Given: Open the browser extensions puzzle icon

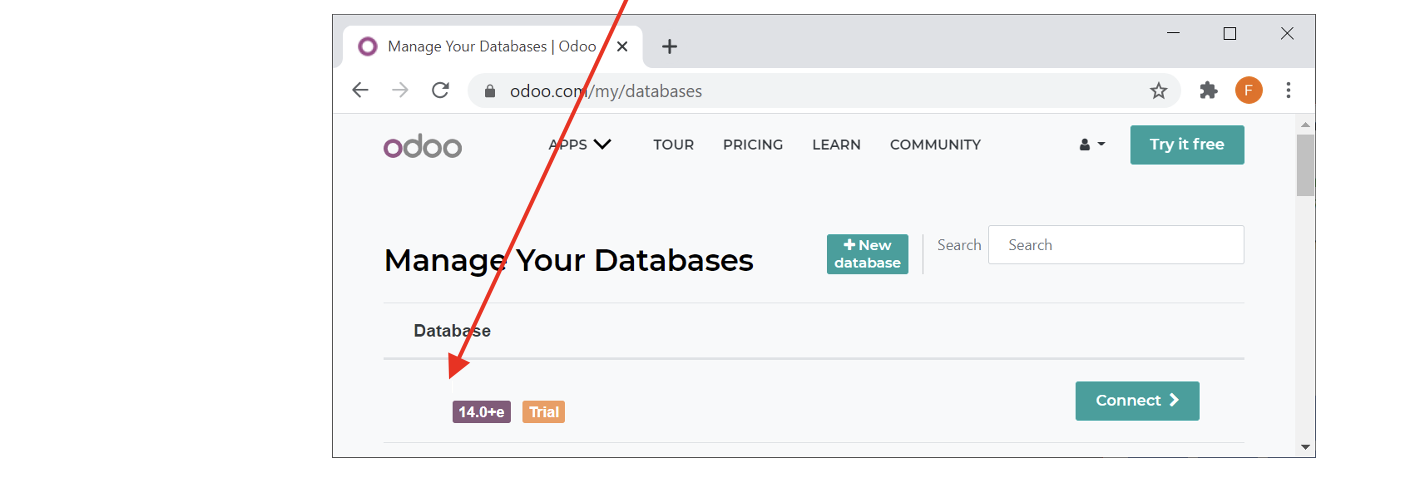Looking at the screenshot, I should [1208, 91].
